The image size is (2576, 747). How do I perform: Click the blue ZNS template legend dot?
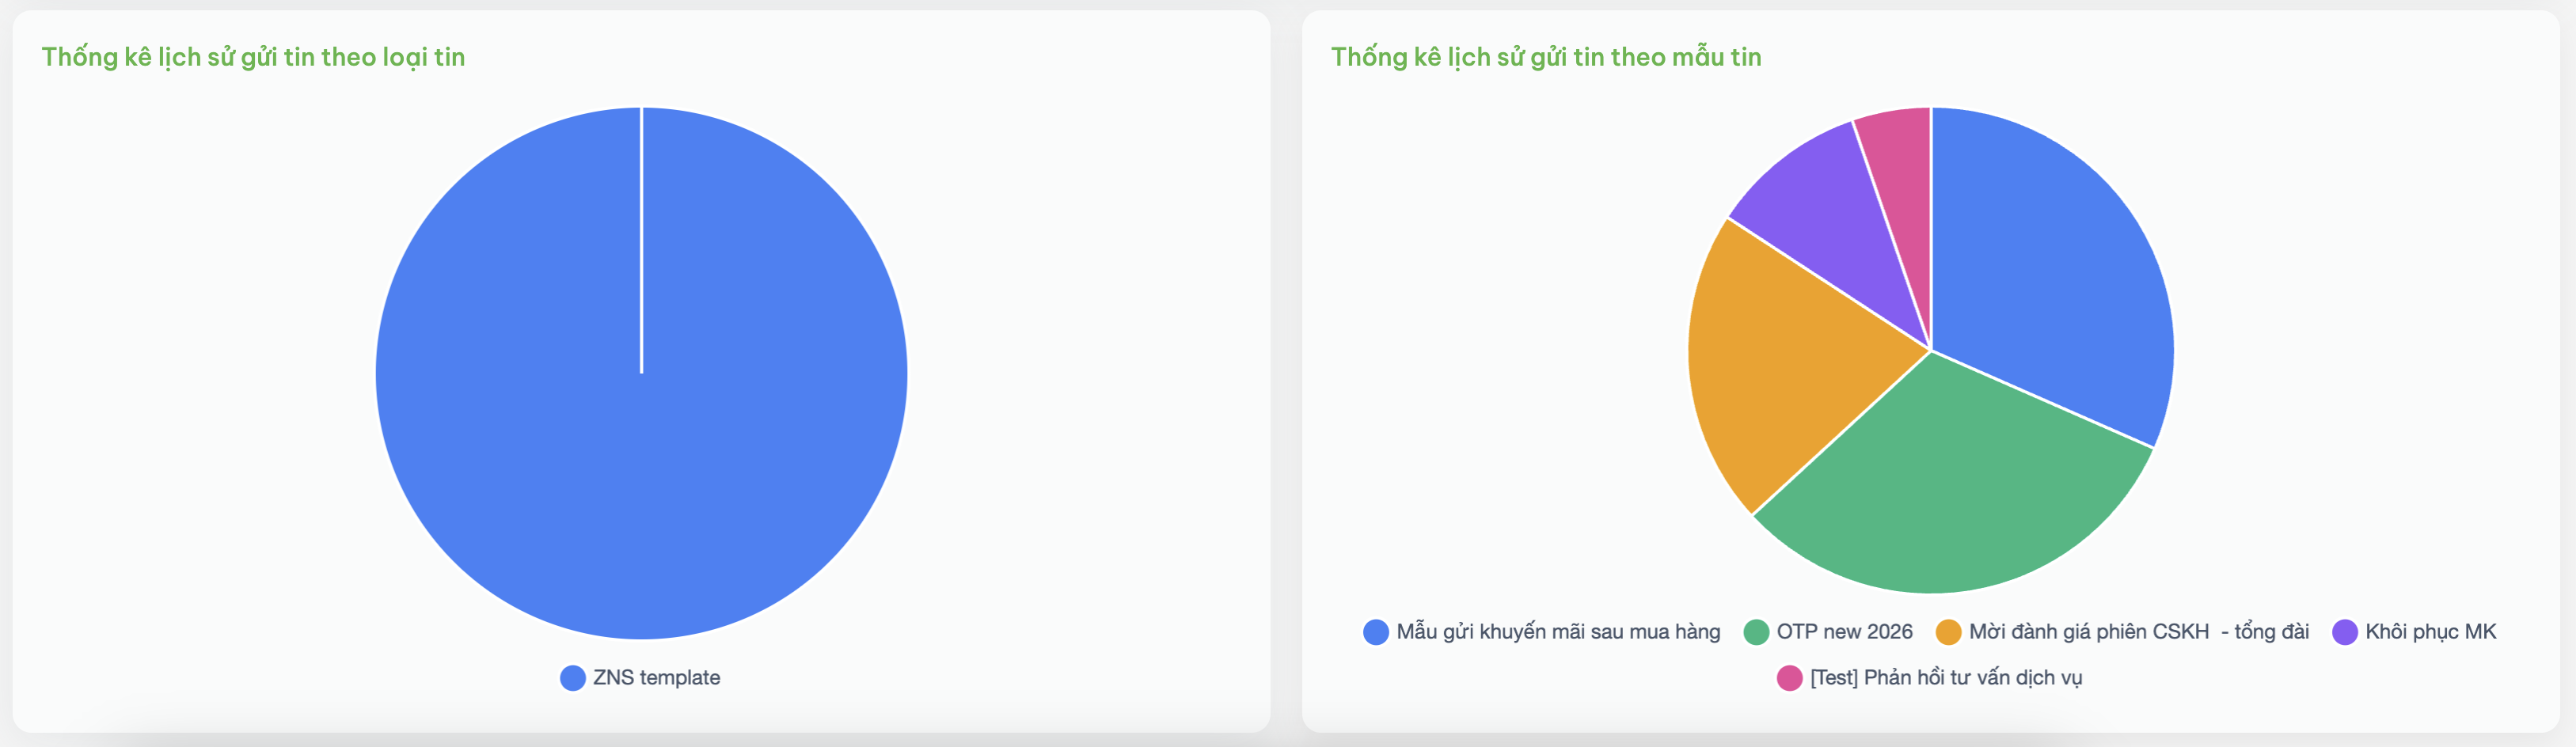point(573,678)
